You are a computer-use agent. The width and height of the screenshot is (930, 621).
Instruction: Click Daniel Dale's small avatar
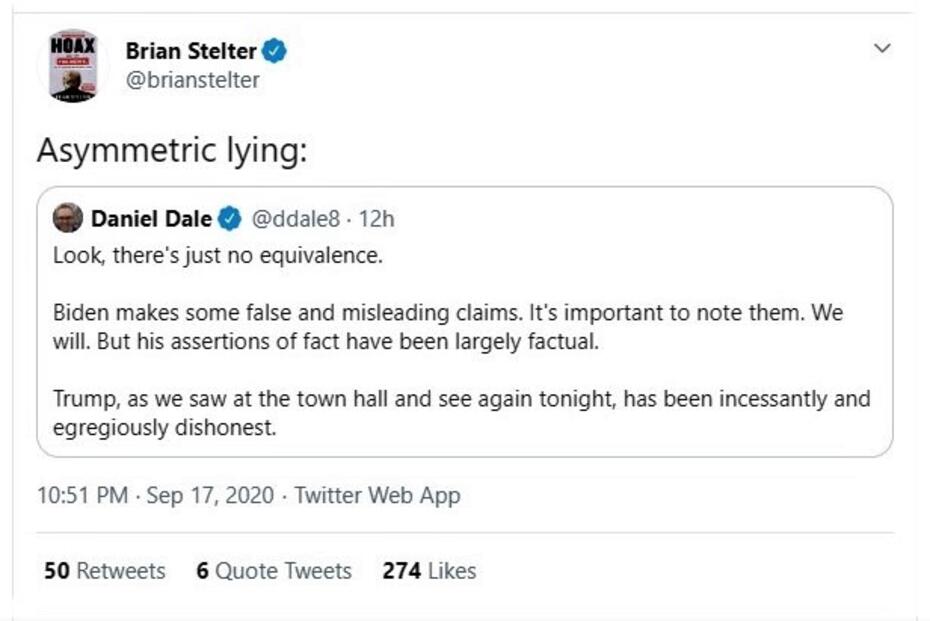point(68,217)
